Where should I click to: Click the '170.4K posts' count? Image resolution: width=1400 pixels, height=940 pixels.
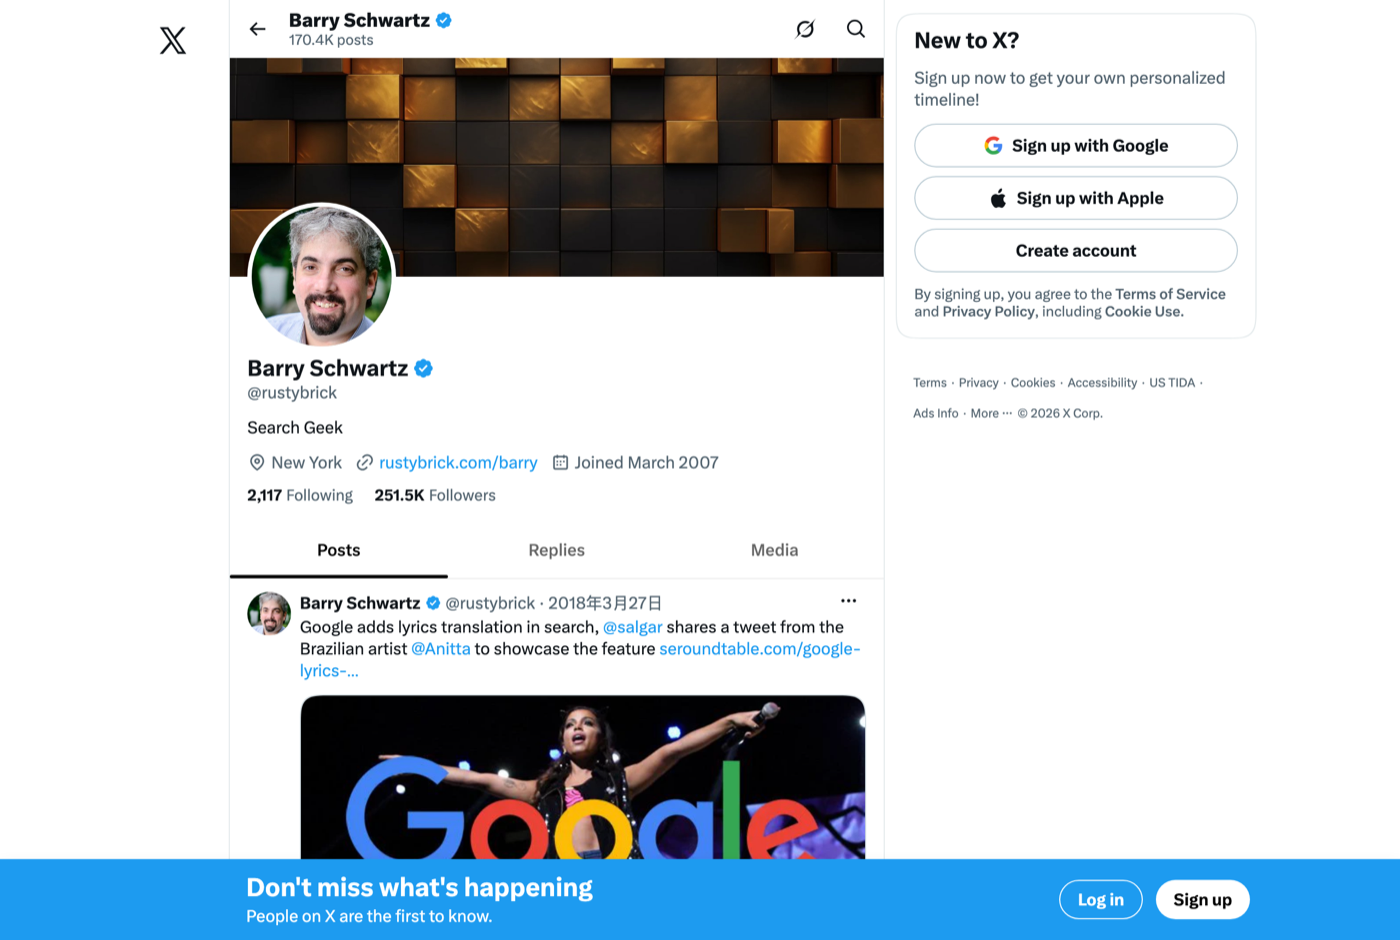331,40
